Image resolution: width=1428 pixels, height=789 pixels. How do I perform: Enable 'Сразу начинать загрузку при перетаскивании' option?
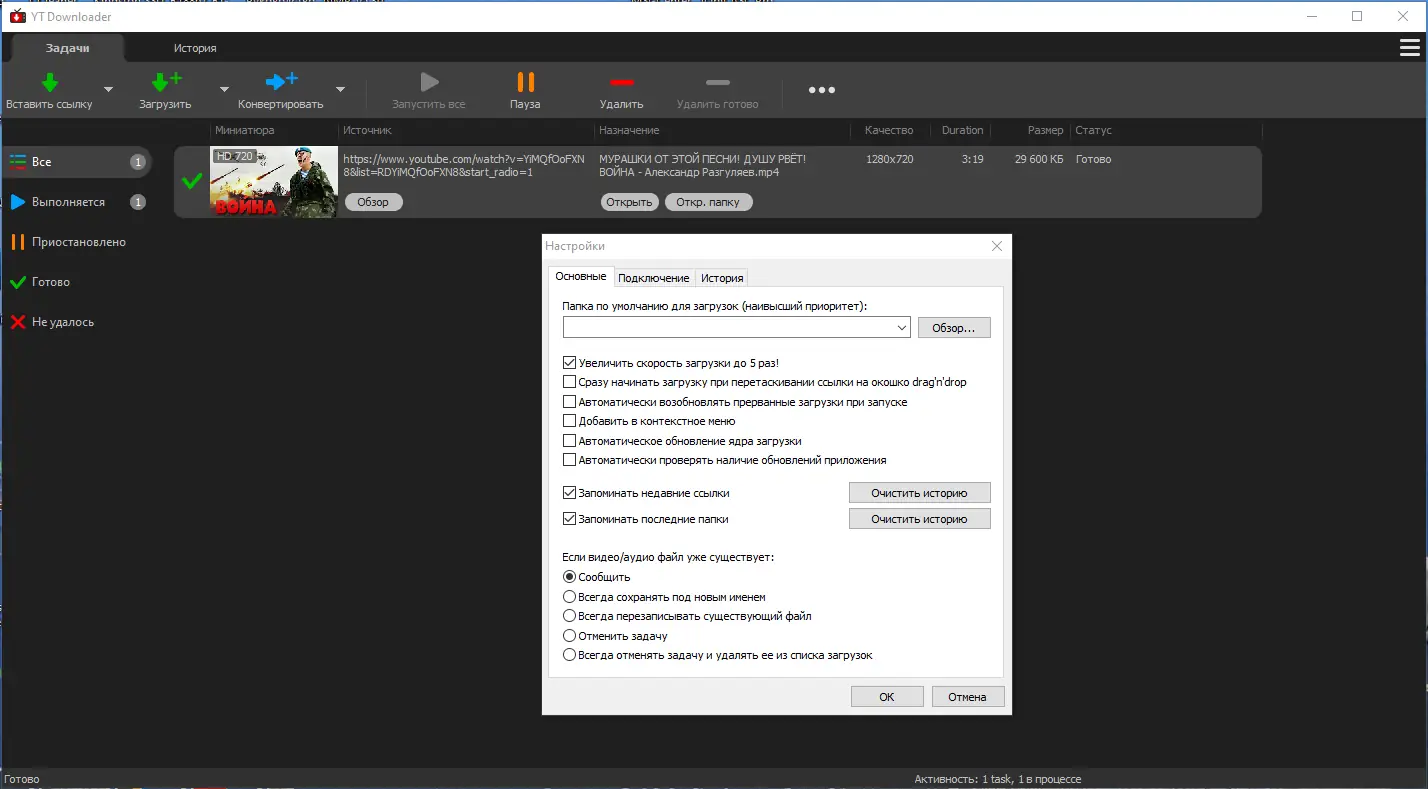570,381
